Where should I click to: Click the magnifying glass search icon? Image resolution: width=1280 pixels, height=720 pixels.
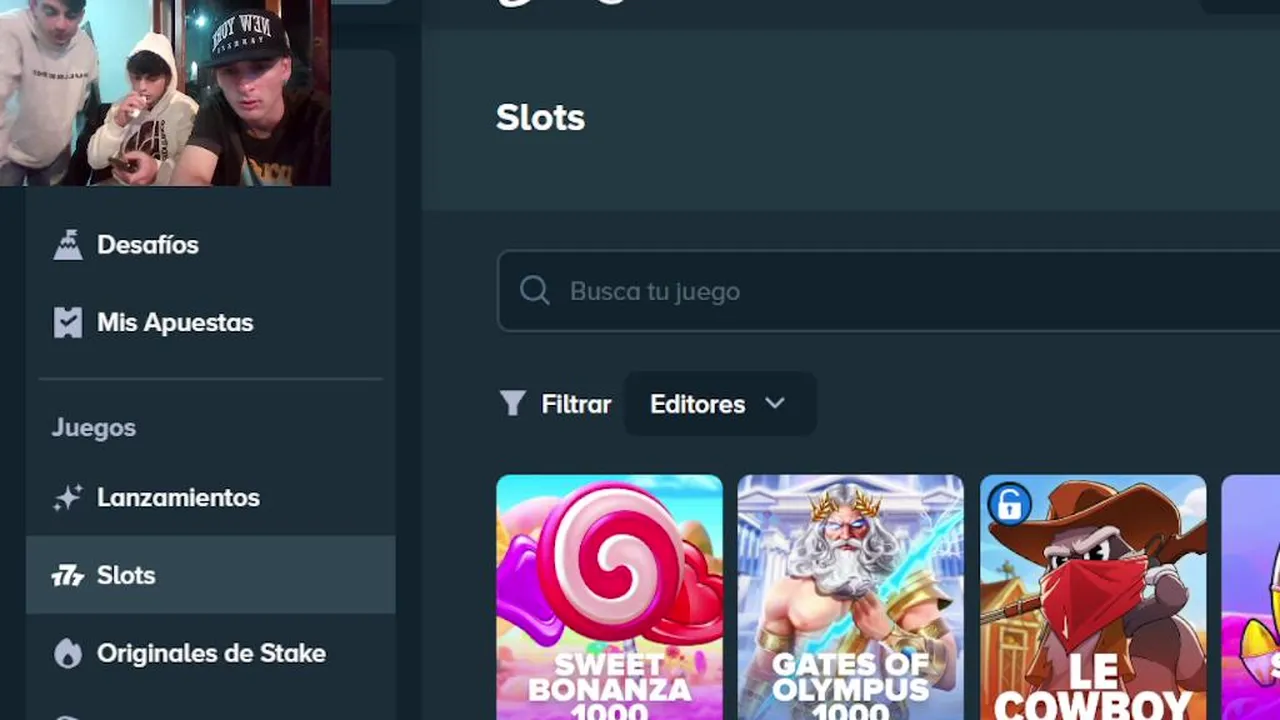click(x=535, y=291)
